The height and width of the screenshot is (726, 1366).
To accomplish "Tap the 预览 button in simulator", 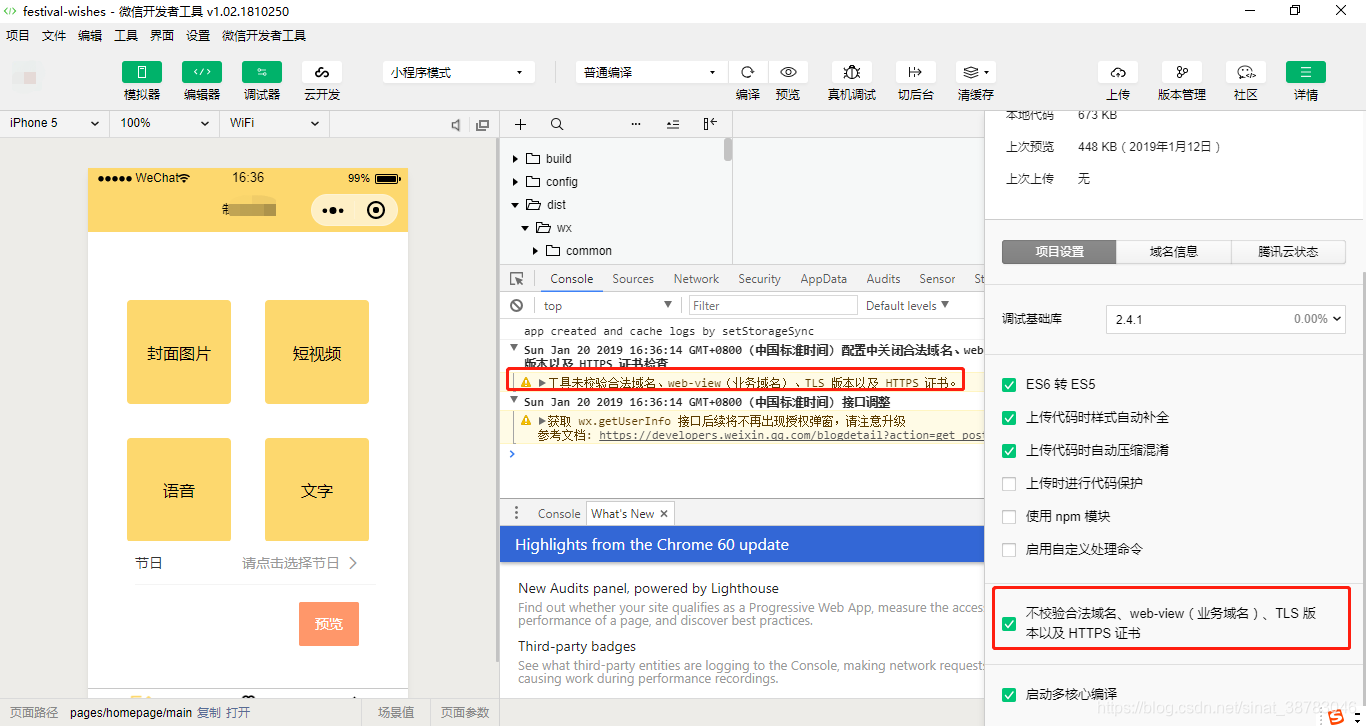I will (329, 623).
